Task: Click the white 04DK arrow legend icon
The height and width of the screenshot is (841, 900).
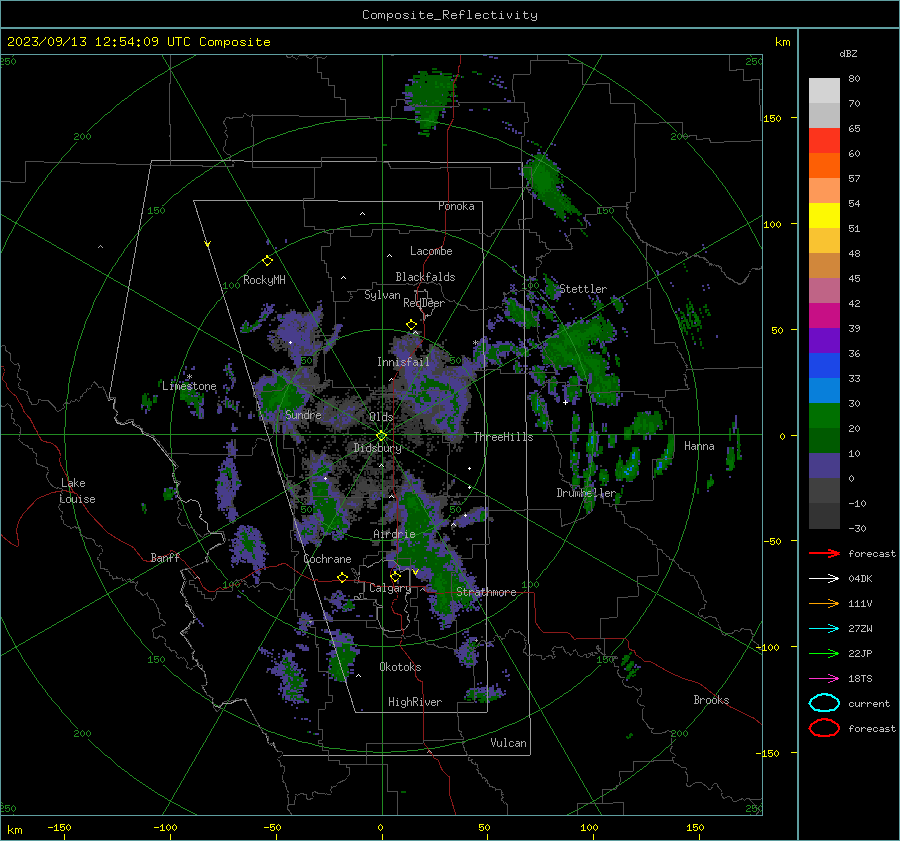Action: point(824,578)
